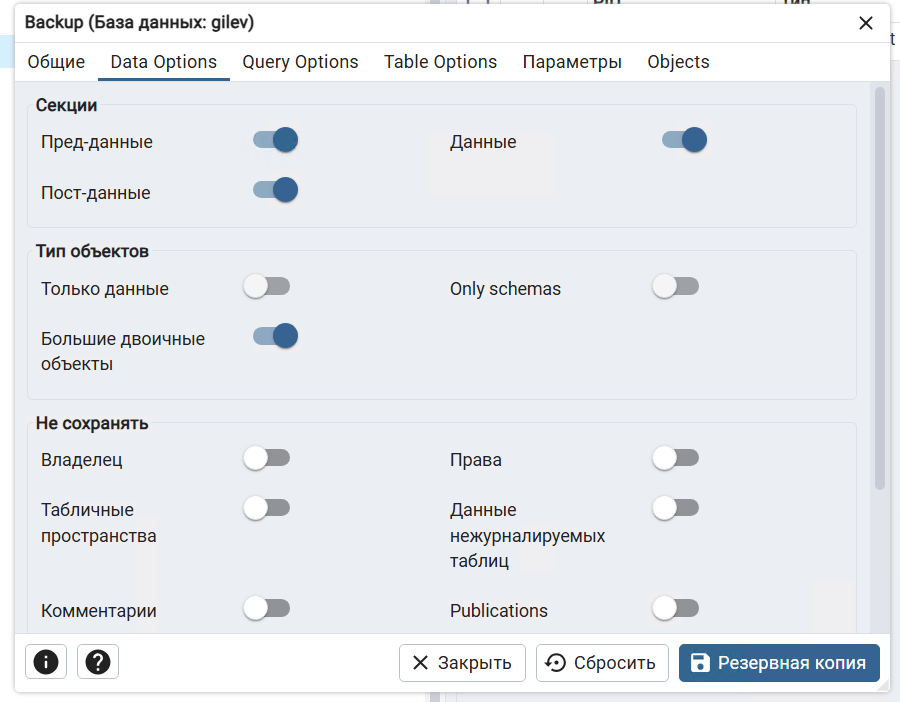Click the dialog's vertical scrollbar
The height and width of the screenshot is (702, 900).
tap(880, 290)
